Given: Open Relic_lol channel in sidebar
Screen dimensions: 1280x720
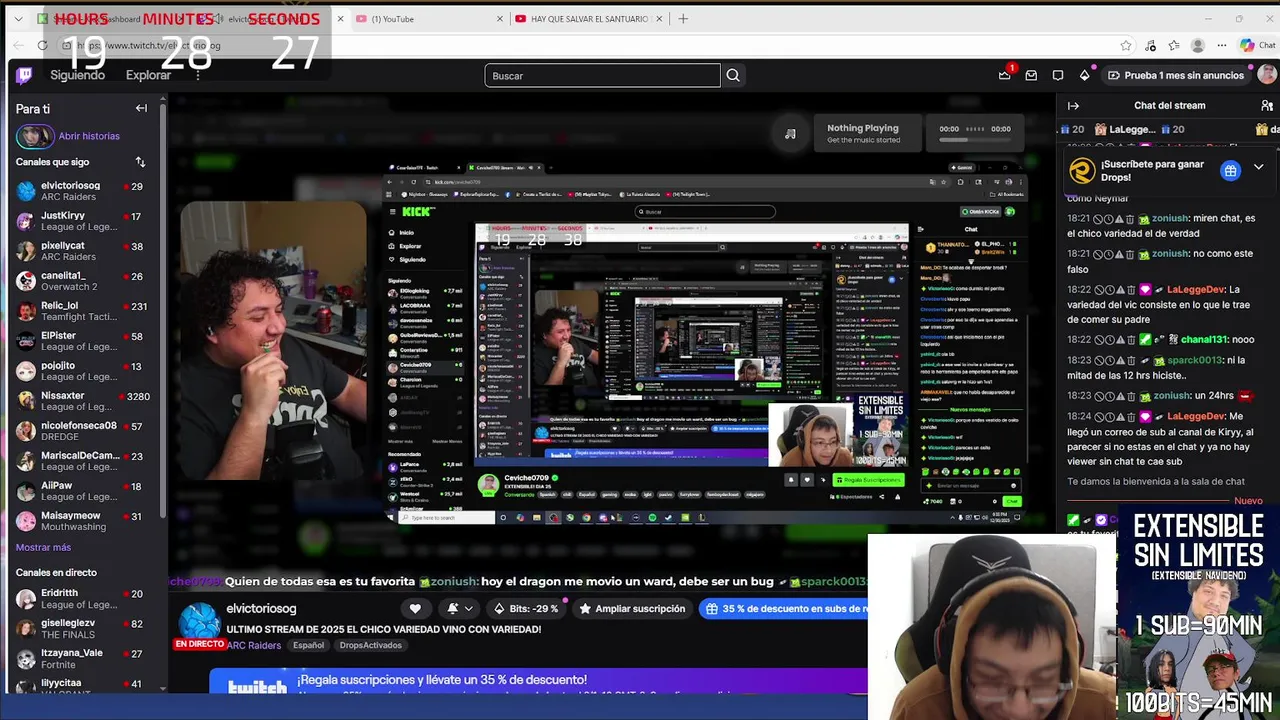Looking at the screenshot, I should 83,311.
